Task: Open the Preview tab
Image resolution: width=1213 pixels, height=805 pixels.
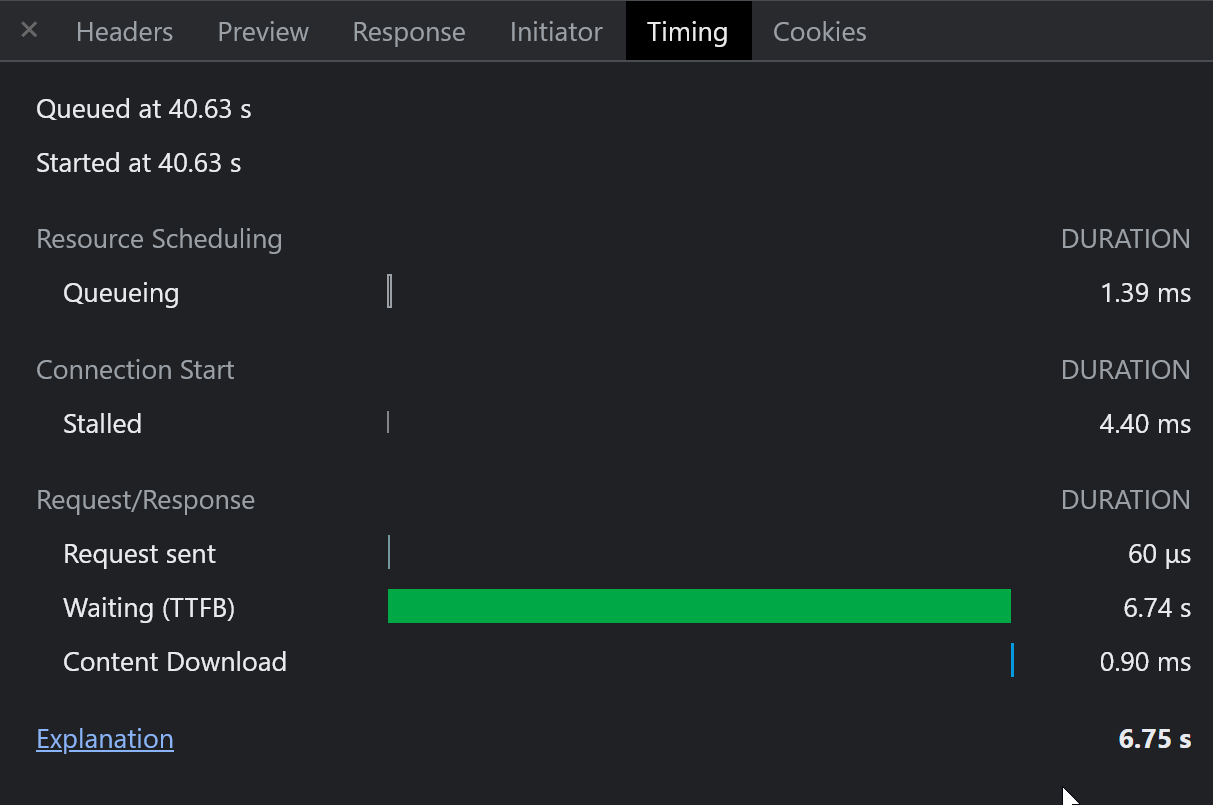Action: pyautogui.click(x=262, y=32)
